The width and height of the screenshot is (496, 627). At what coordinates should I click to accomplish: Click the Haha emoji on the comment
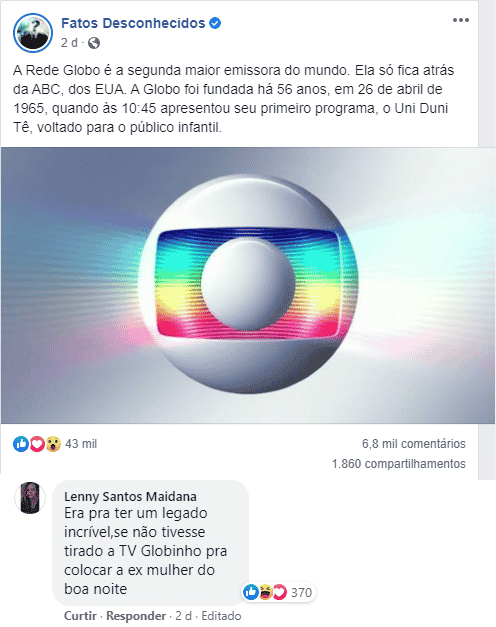pyautogui.click(x=265, y=592)
